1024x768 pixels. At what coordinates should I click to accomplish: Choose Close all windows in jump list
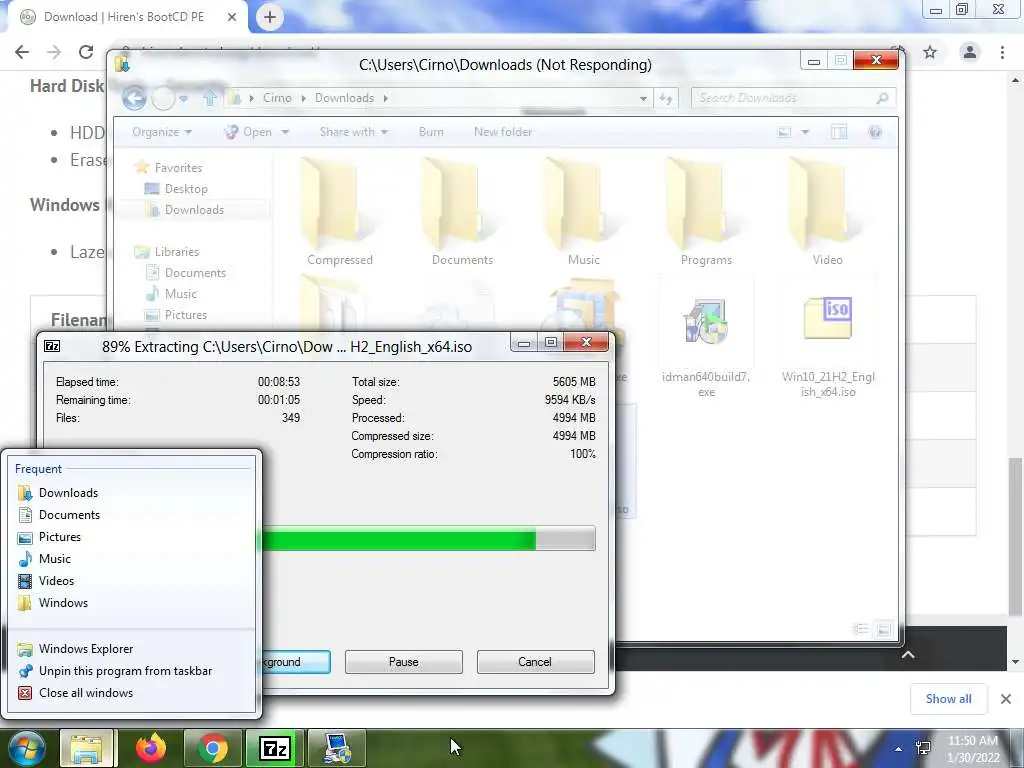click(x=86, y=693)
